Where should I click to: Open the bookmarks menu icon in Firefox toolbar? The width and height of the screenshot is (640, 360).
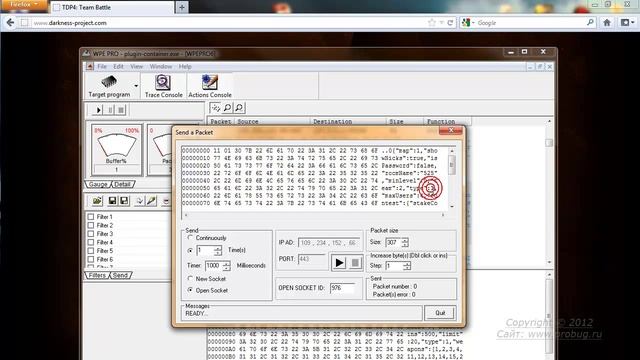[627, 23]
